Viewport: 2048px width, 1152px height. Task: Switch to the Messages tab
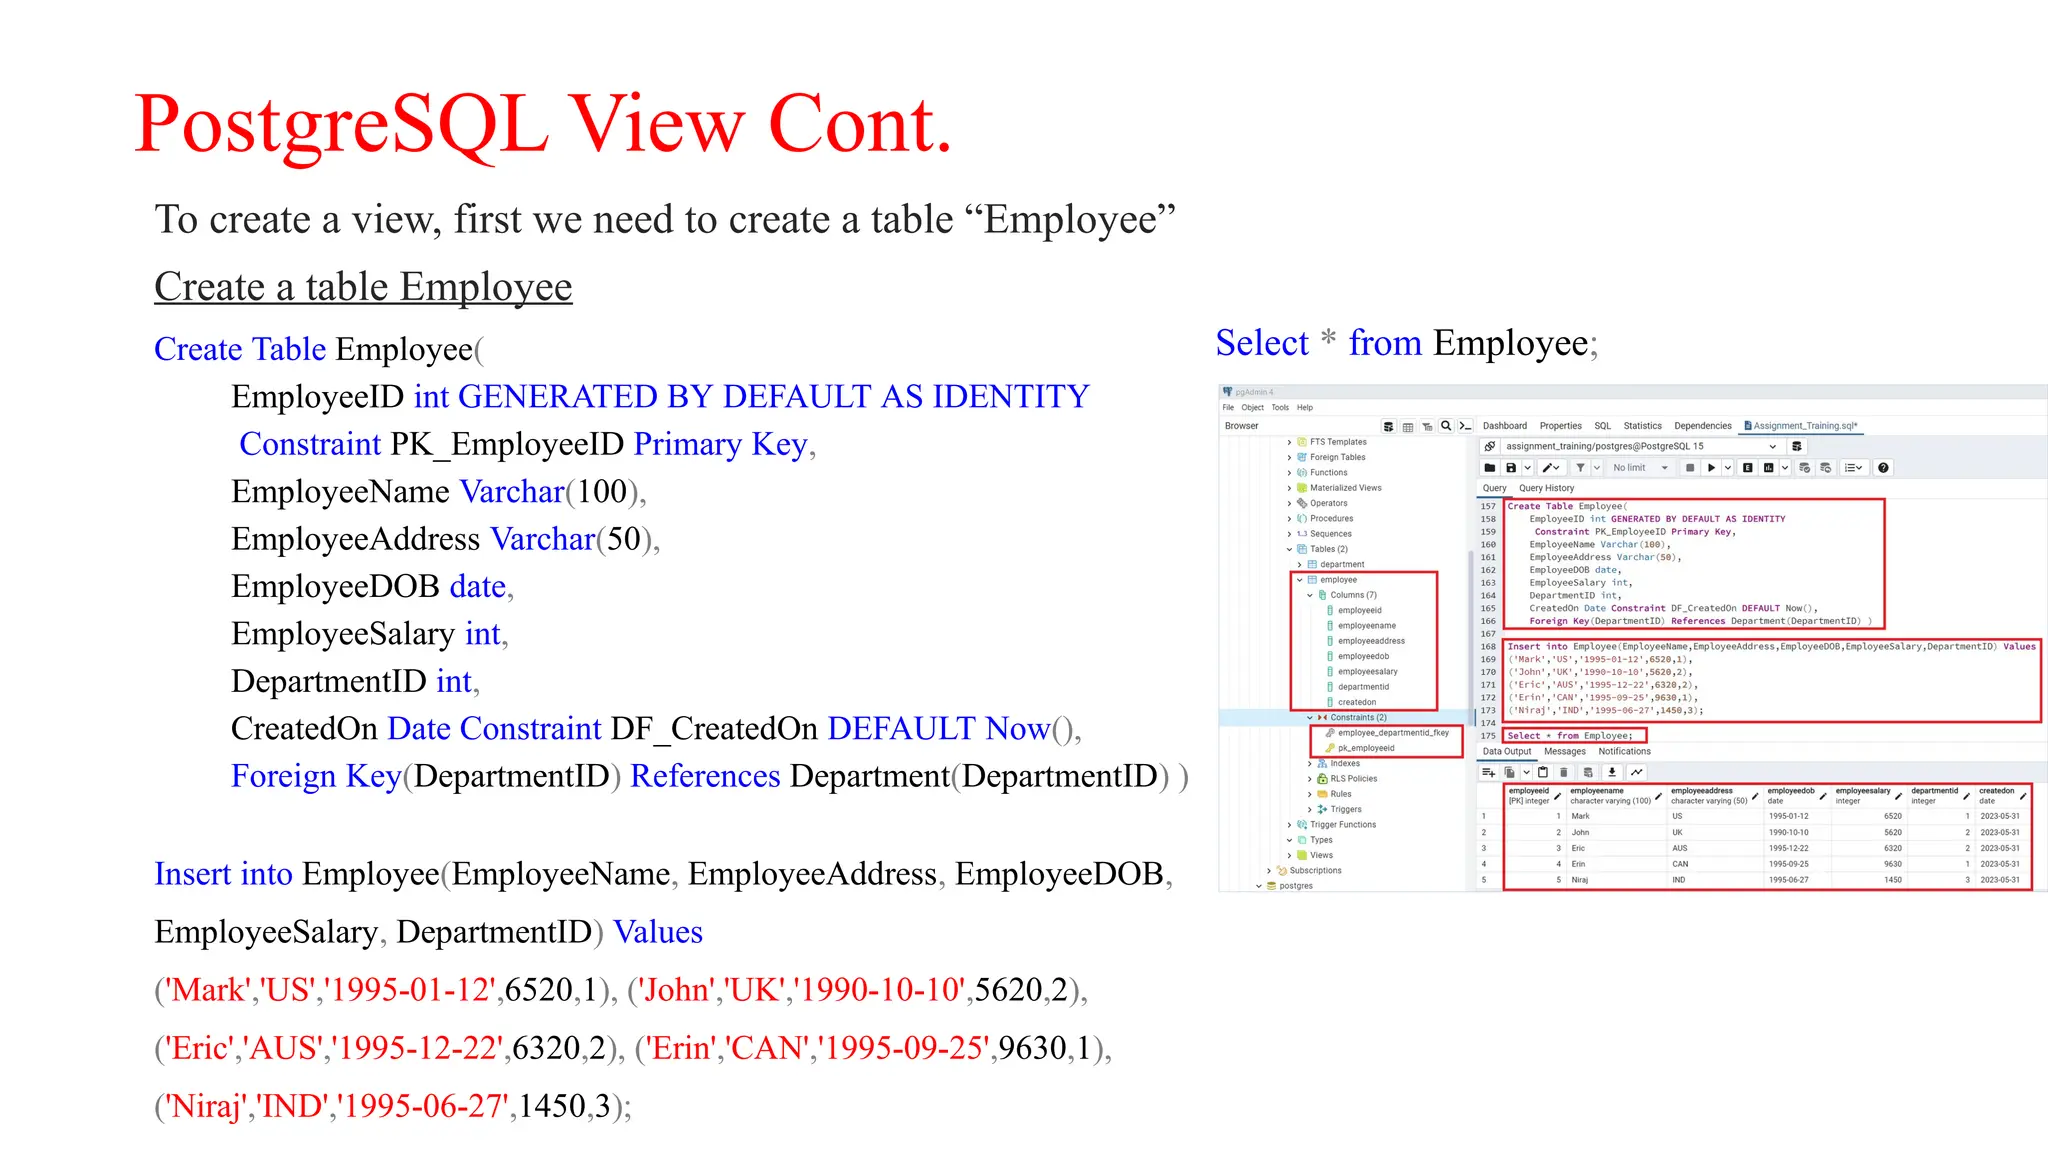1565,752
